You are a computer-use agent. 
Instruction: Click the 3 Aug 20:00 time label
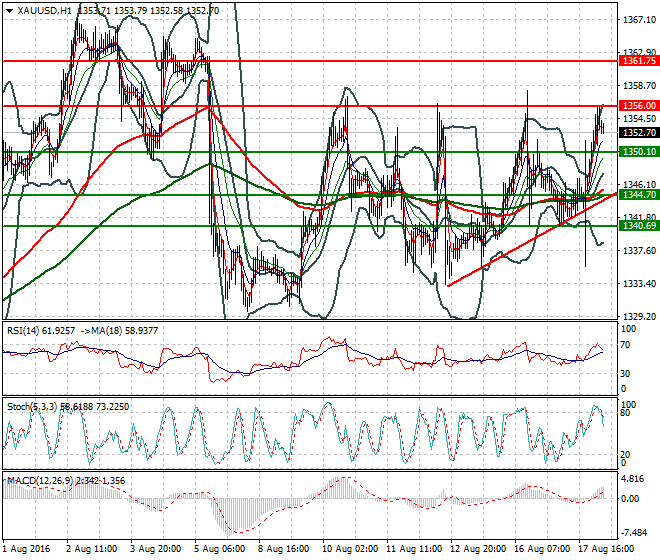[156, 549]
